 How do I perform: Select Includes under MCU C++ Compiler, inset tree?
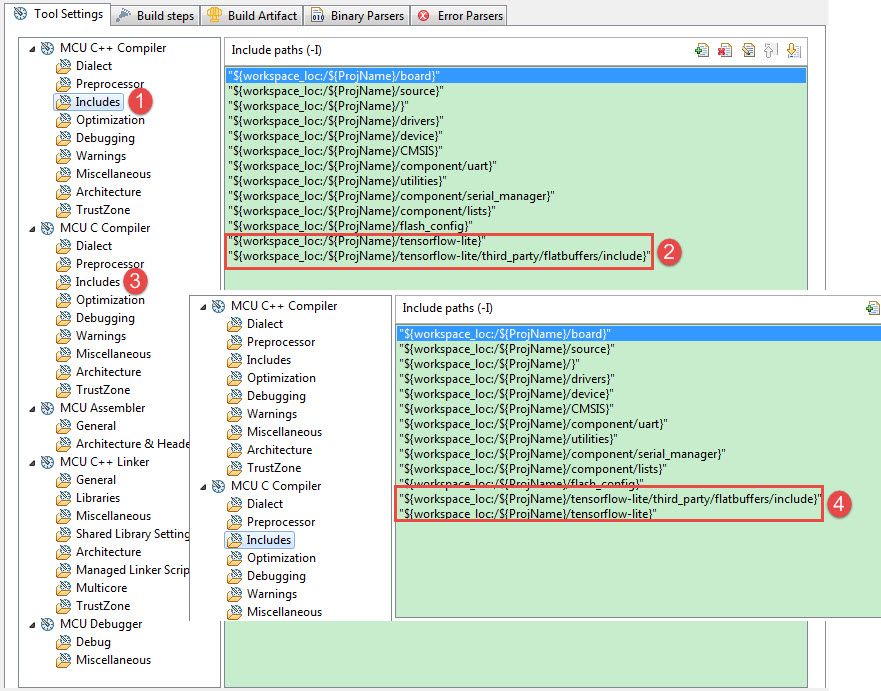pyautogui.click(x=260, y=360)
